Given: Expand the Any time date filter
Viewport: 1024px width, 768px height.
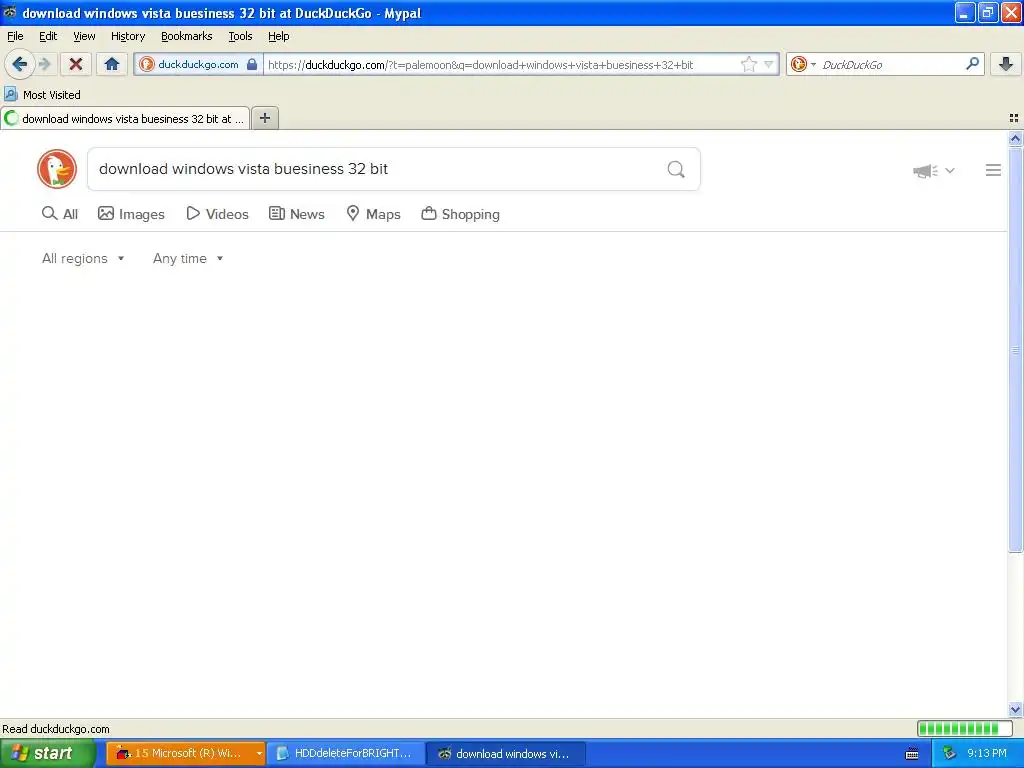Looking at the screenshot, I should [188, 259].
